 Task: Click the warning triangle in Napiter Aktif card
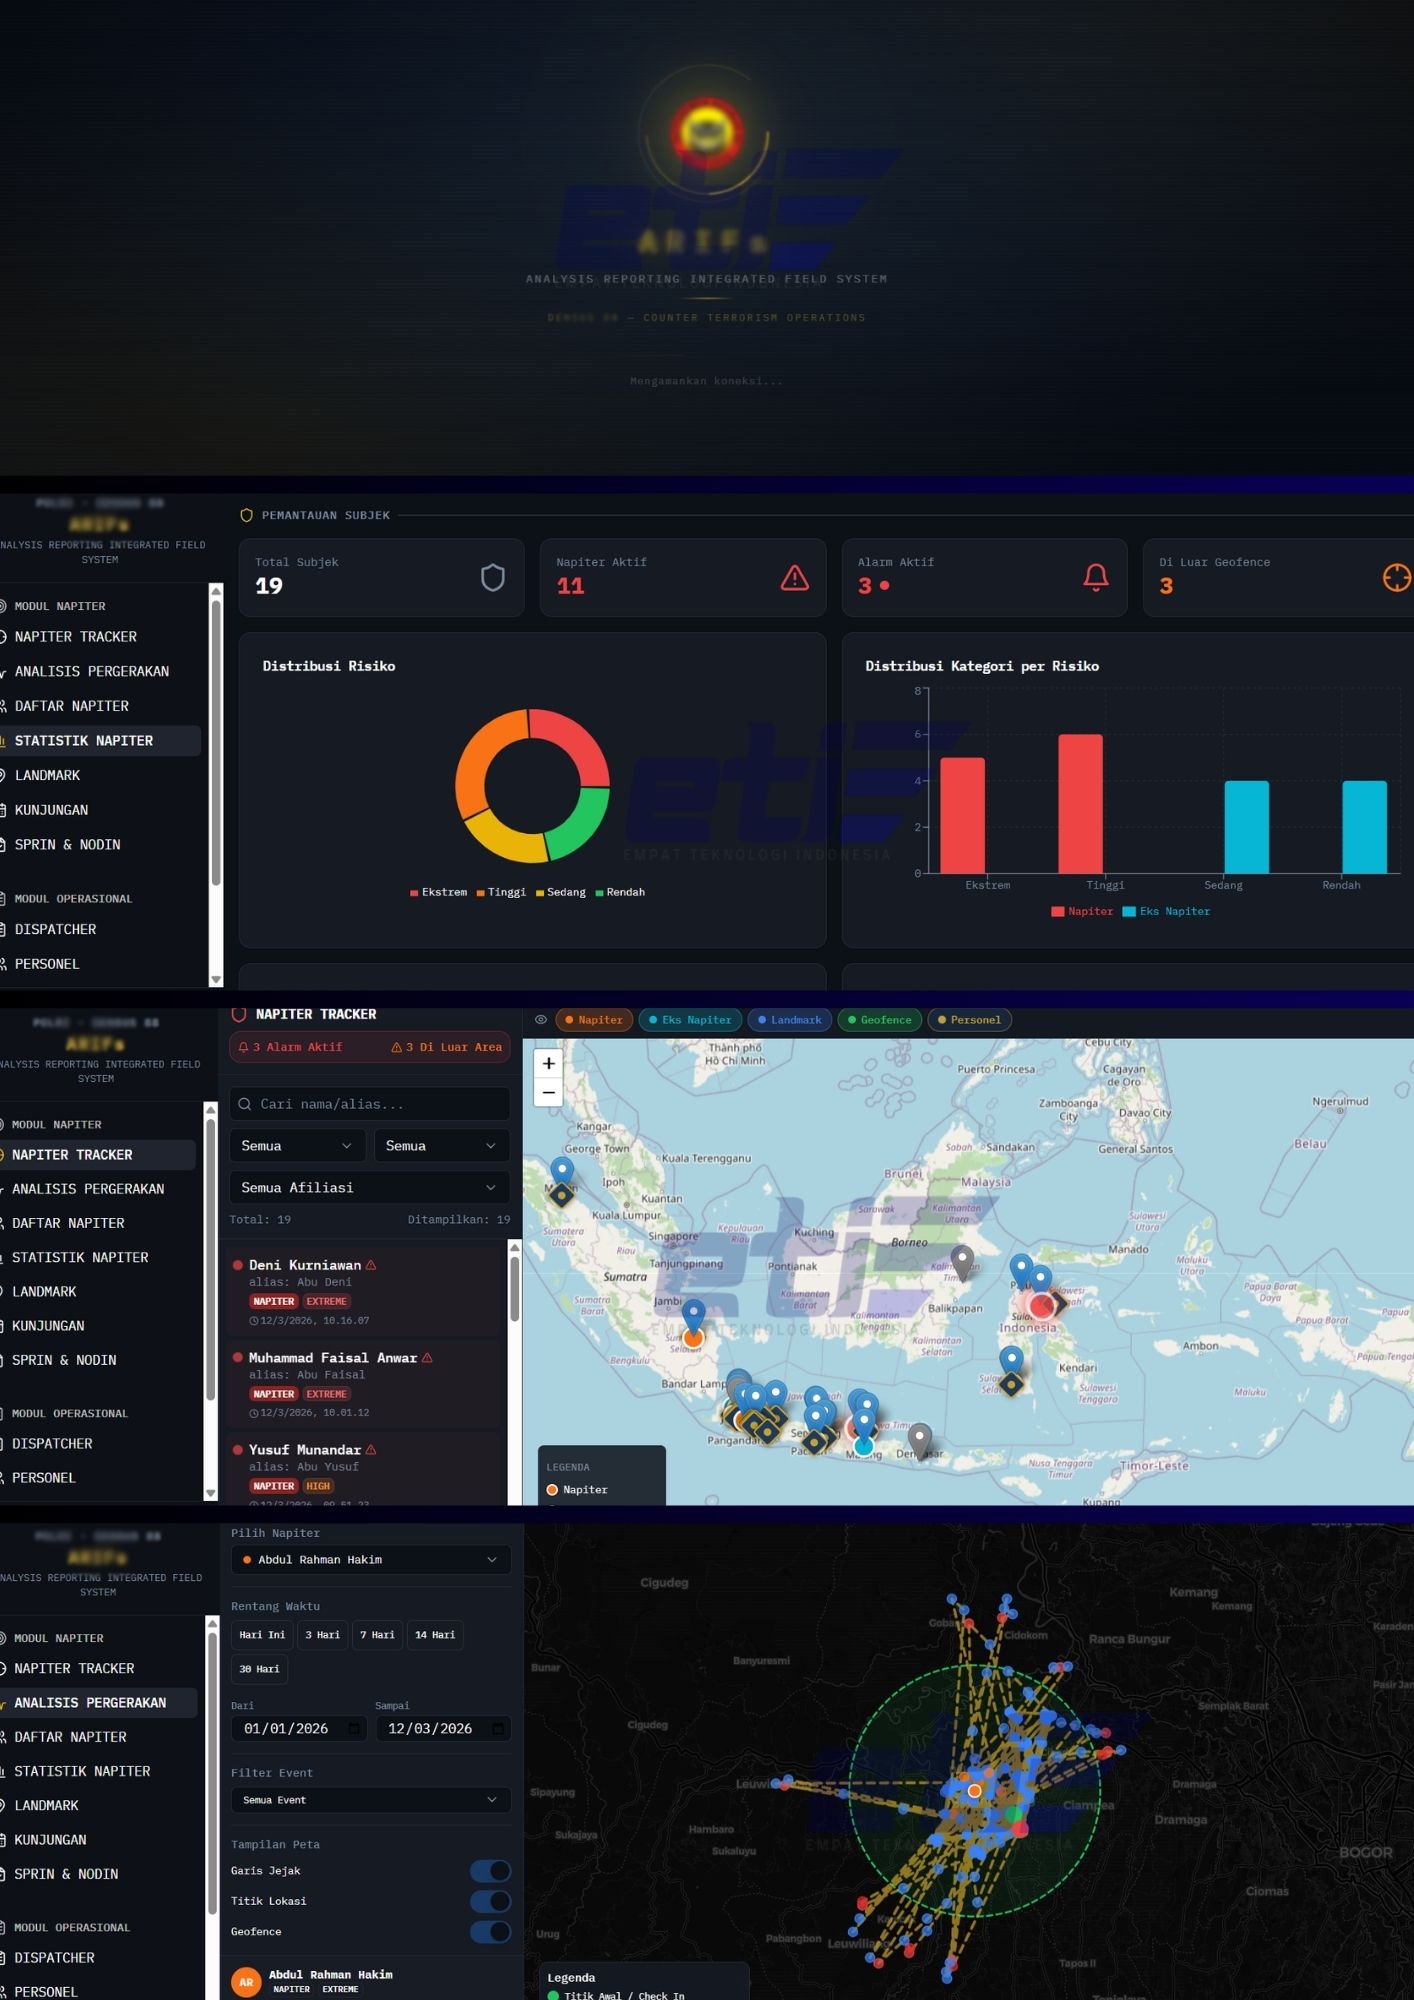(795, 577)
